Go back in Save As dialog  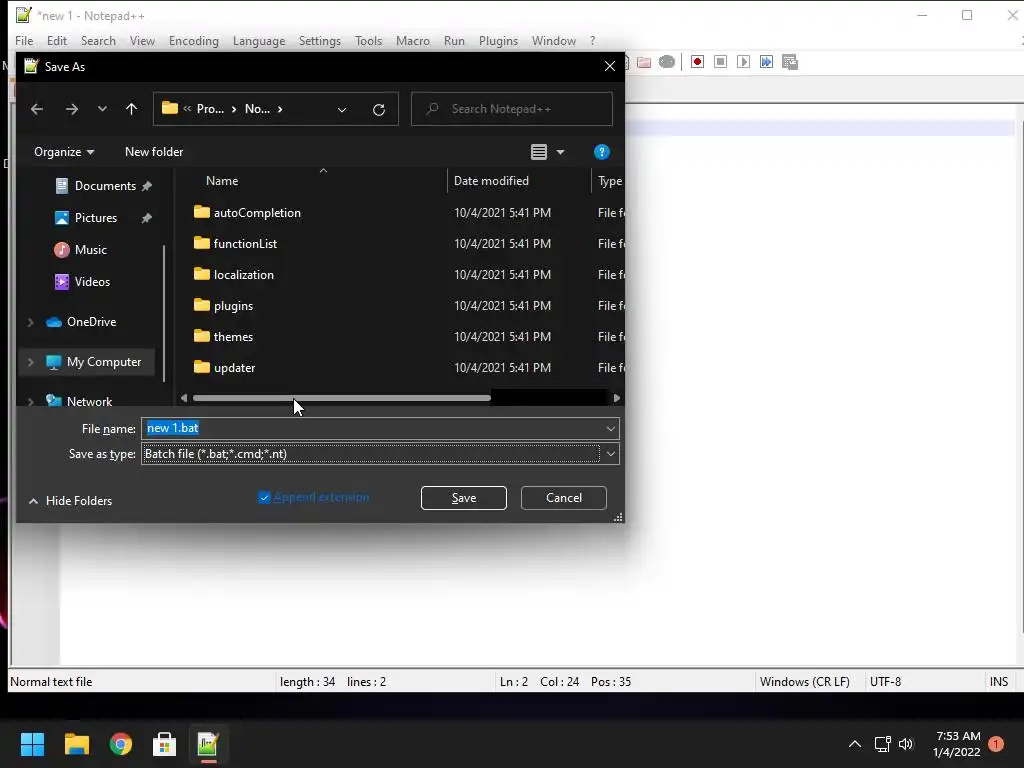pyautogui.click(x=37, y=109)
